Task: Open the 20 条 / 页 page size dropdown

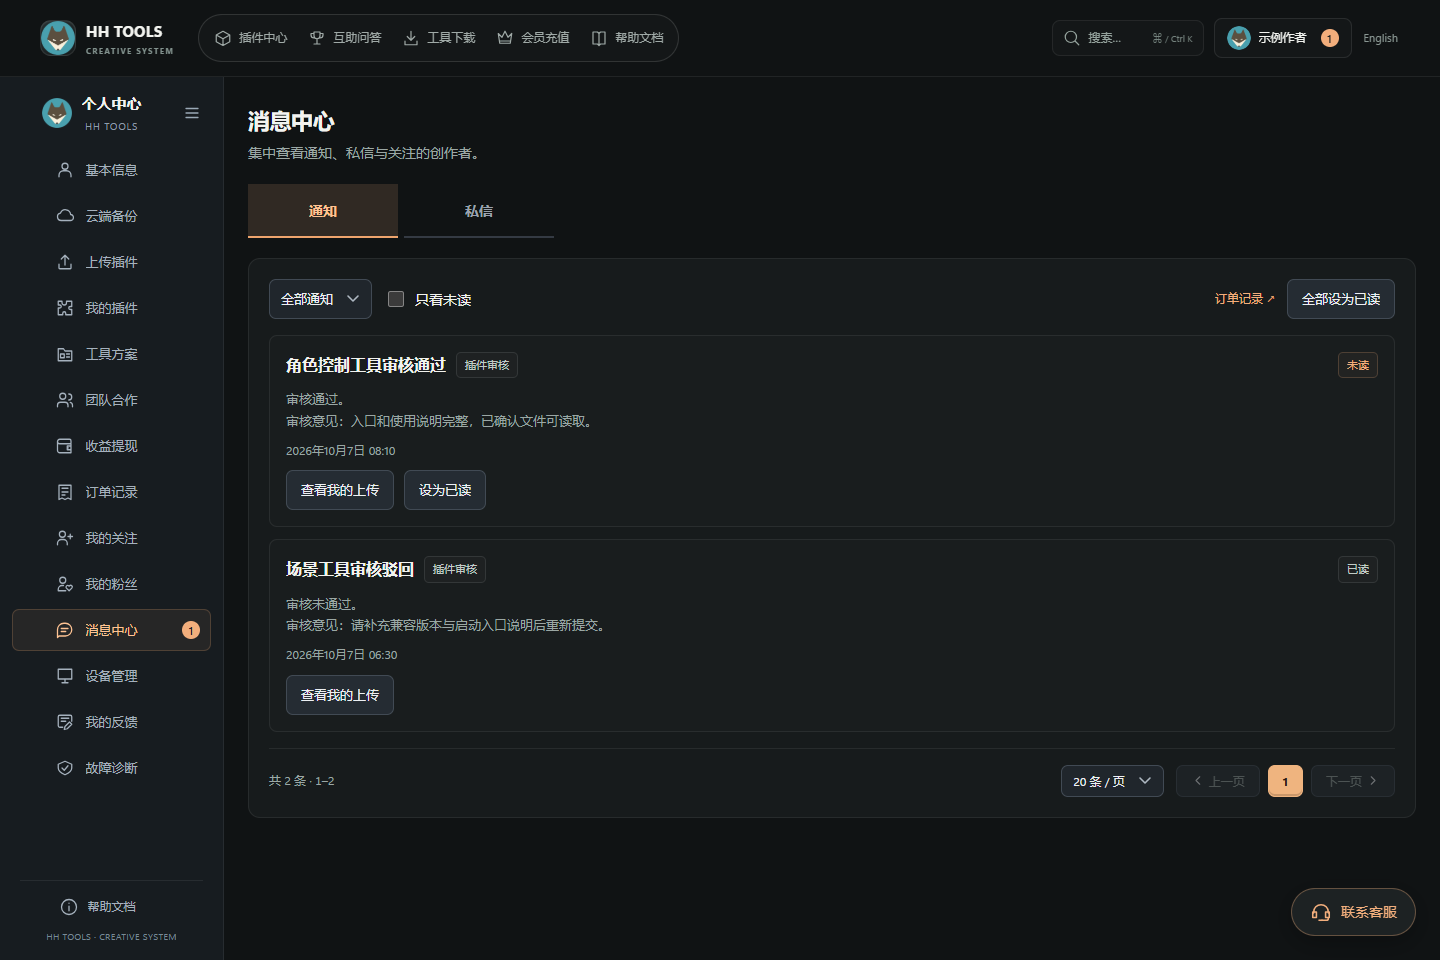Action: point(1112,781)
